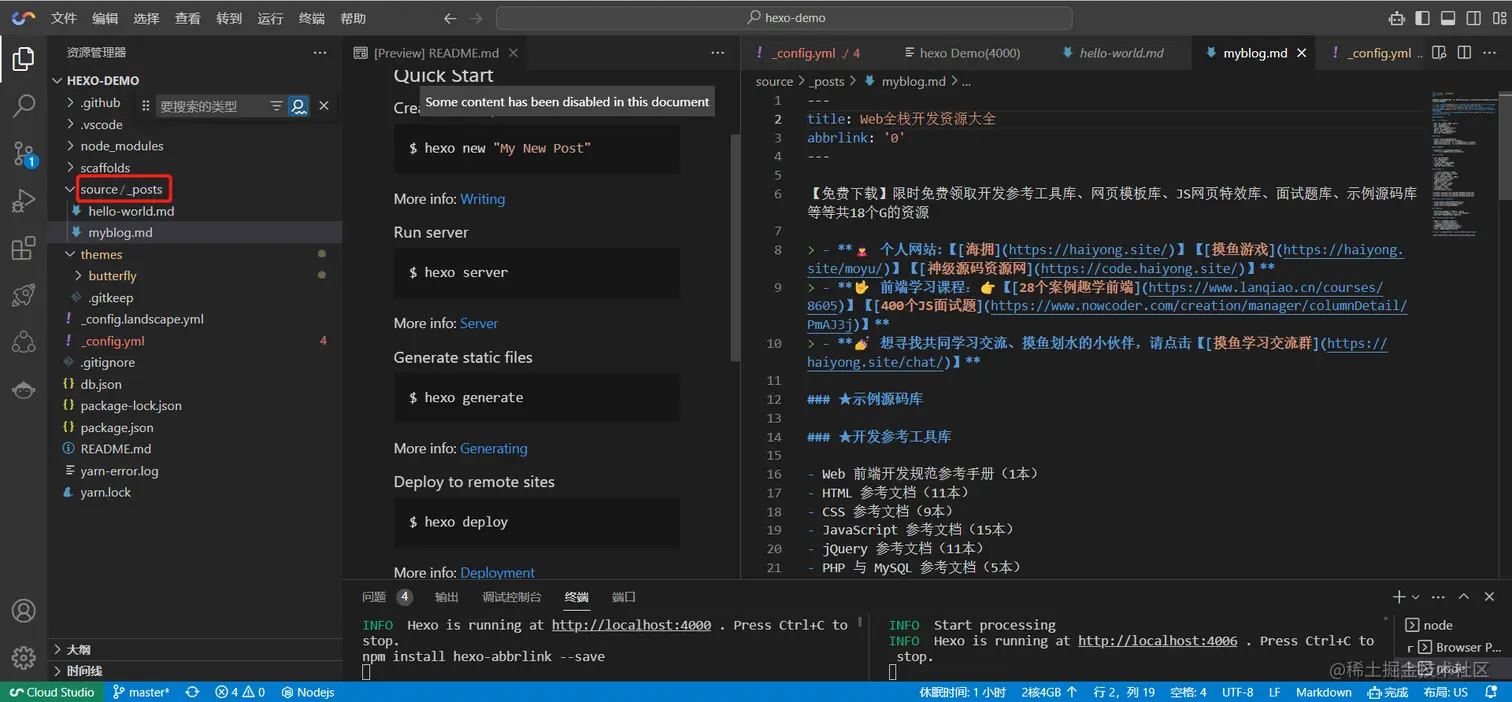This screenshot has height=702, width=1512.
Task: Click the Cloud Studio logo at top left
Action: (24, 18)
